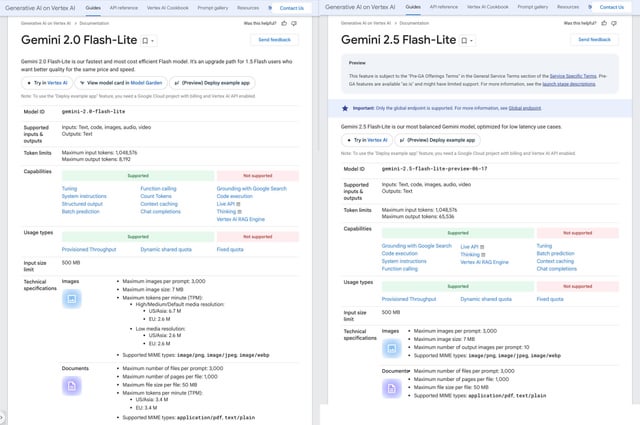The width and height of the screenshot is (640, 425).
Task: Click Documents icon in Gemini 2.5 specifications
Action: [391, 388]
